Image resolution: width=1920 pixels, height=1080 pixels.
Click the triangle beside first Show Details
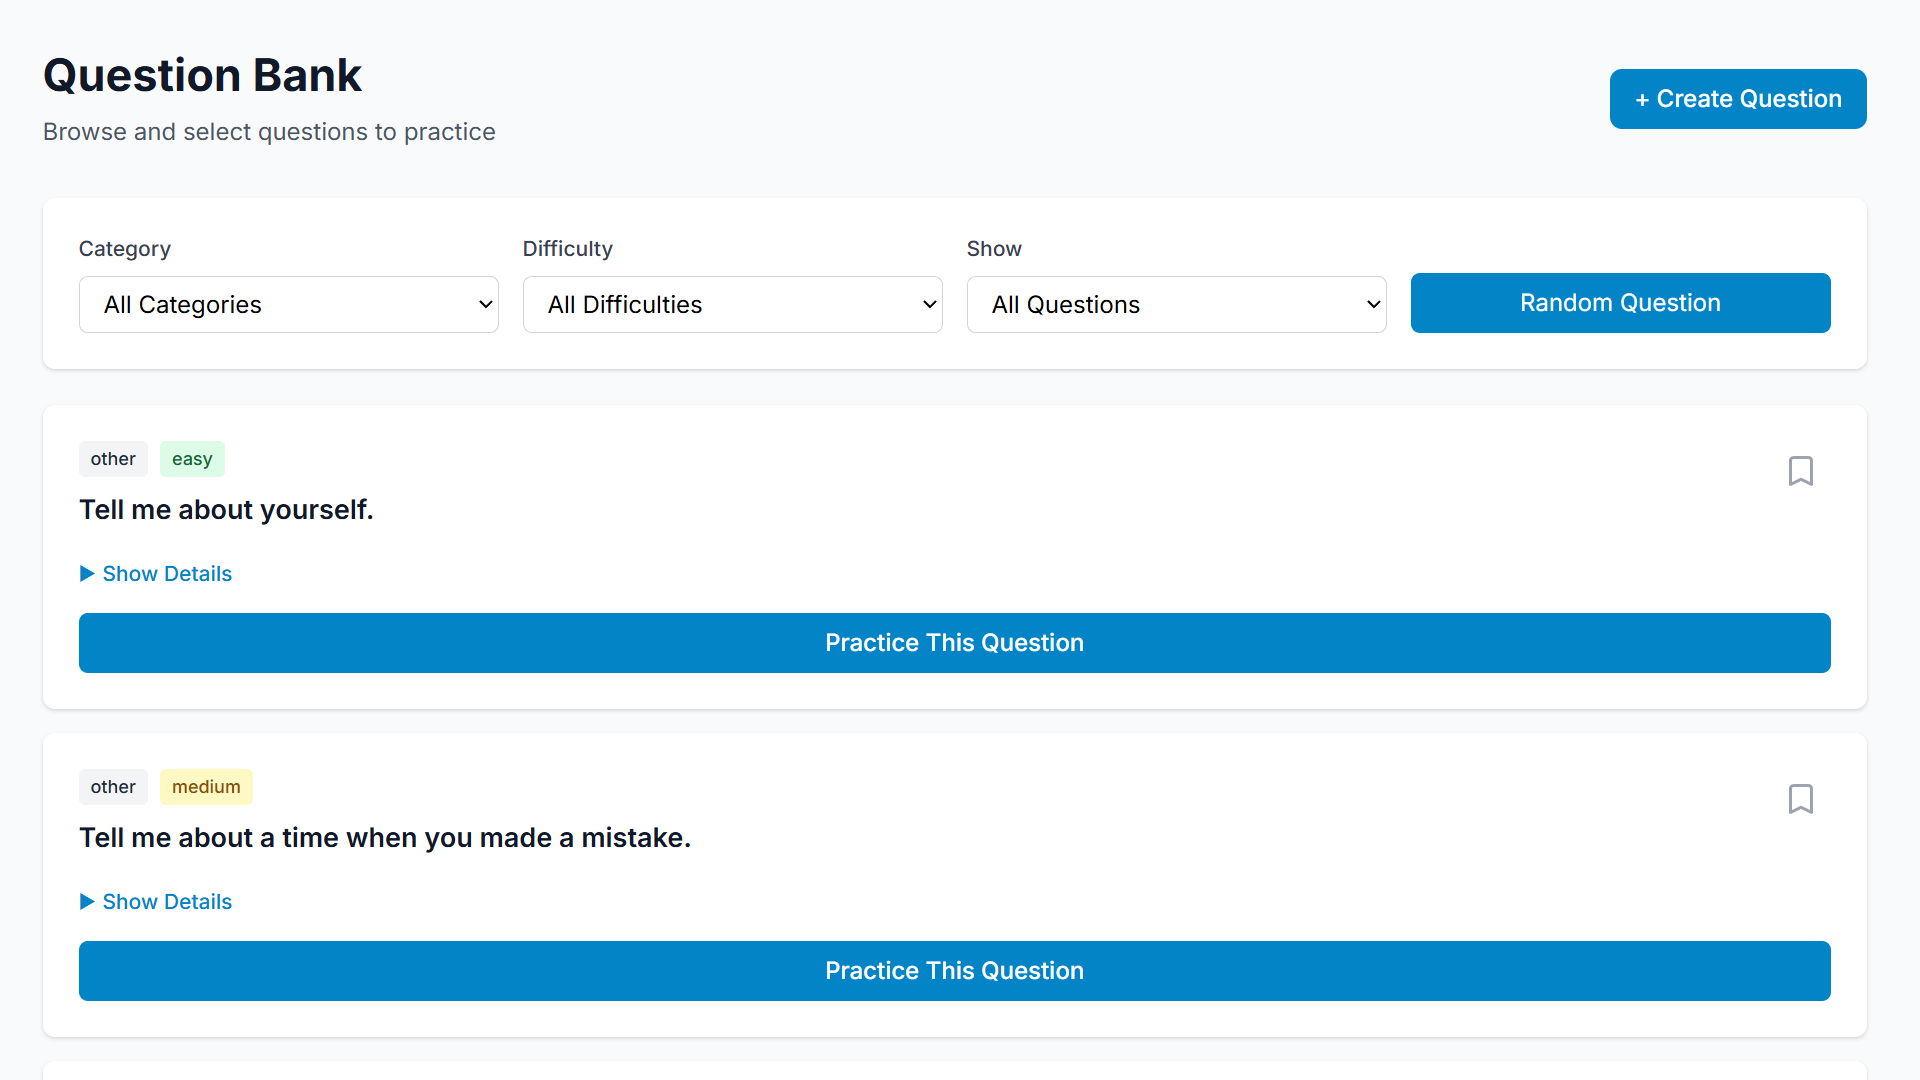pos(87,573)
